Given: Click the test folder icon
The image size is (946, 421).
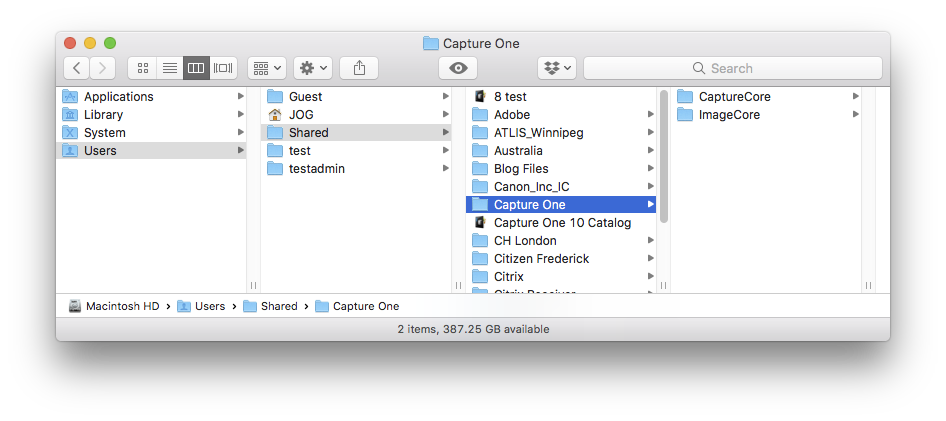Looking at the screenshot, I should (275, 151).
